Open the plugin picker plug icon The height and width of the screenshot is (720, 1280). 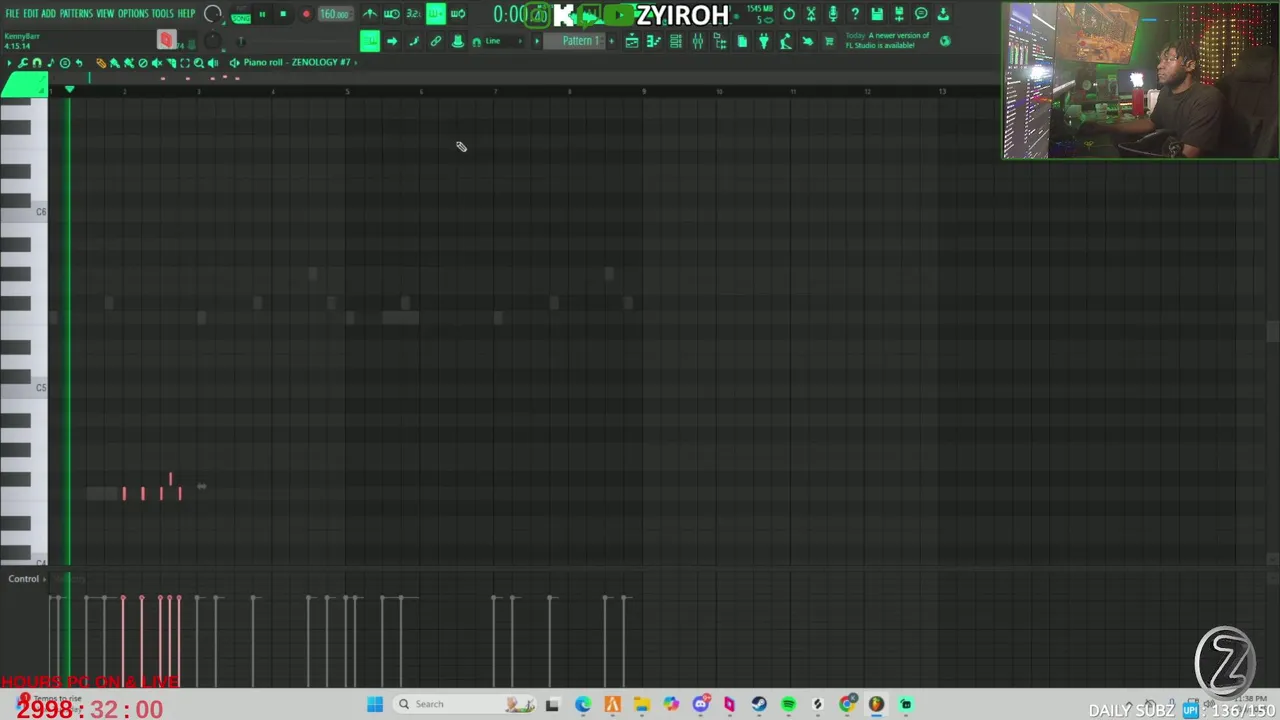click(764, 41)
